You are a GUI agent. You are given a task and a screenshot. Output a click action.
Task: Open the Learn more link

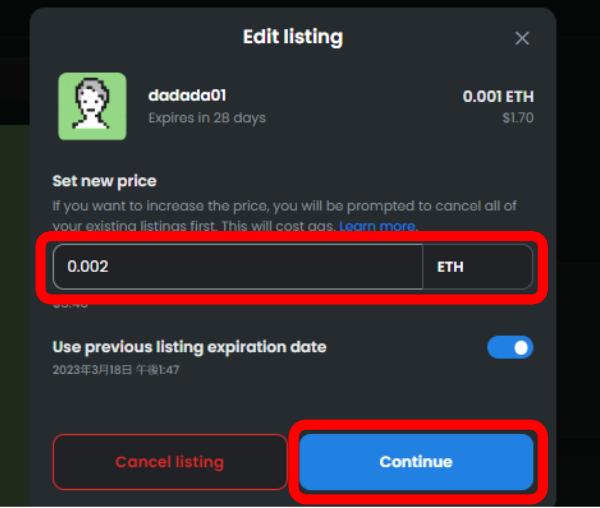coord(377,226)
